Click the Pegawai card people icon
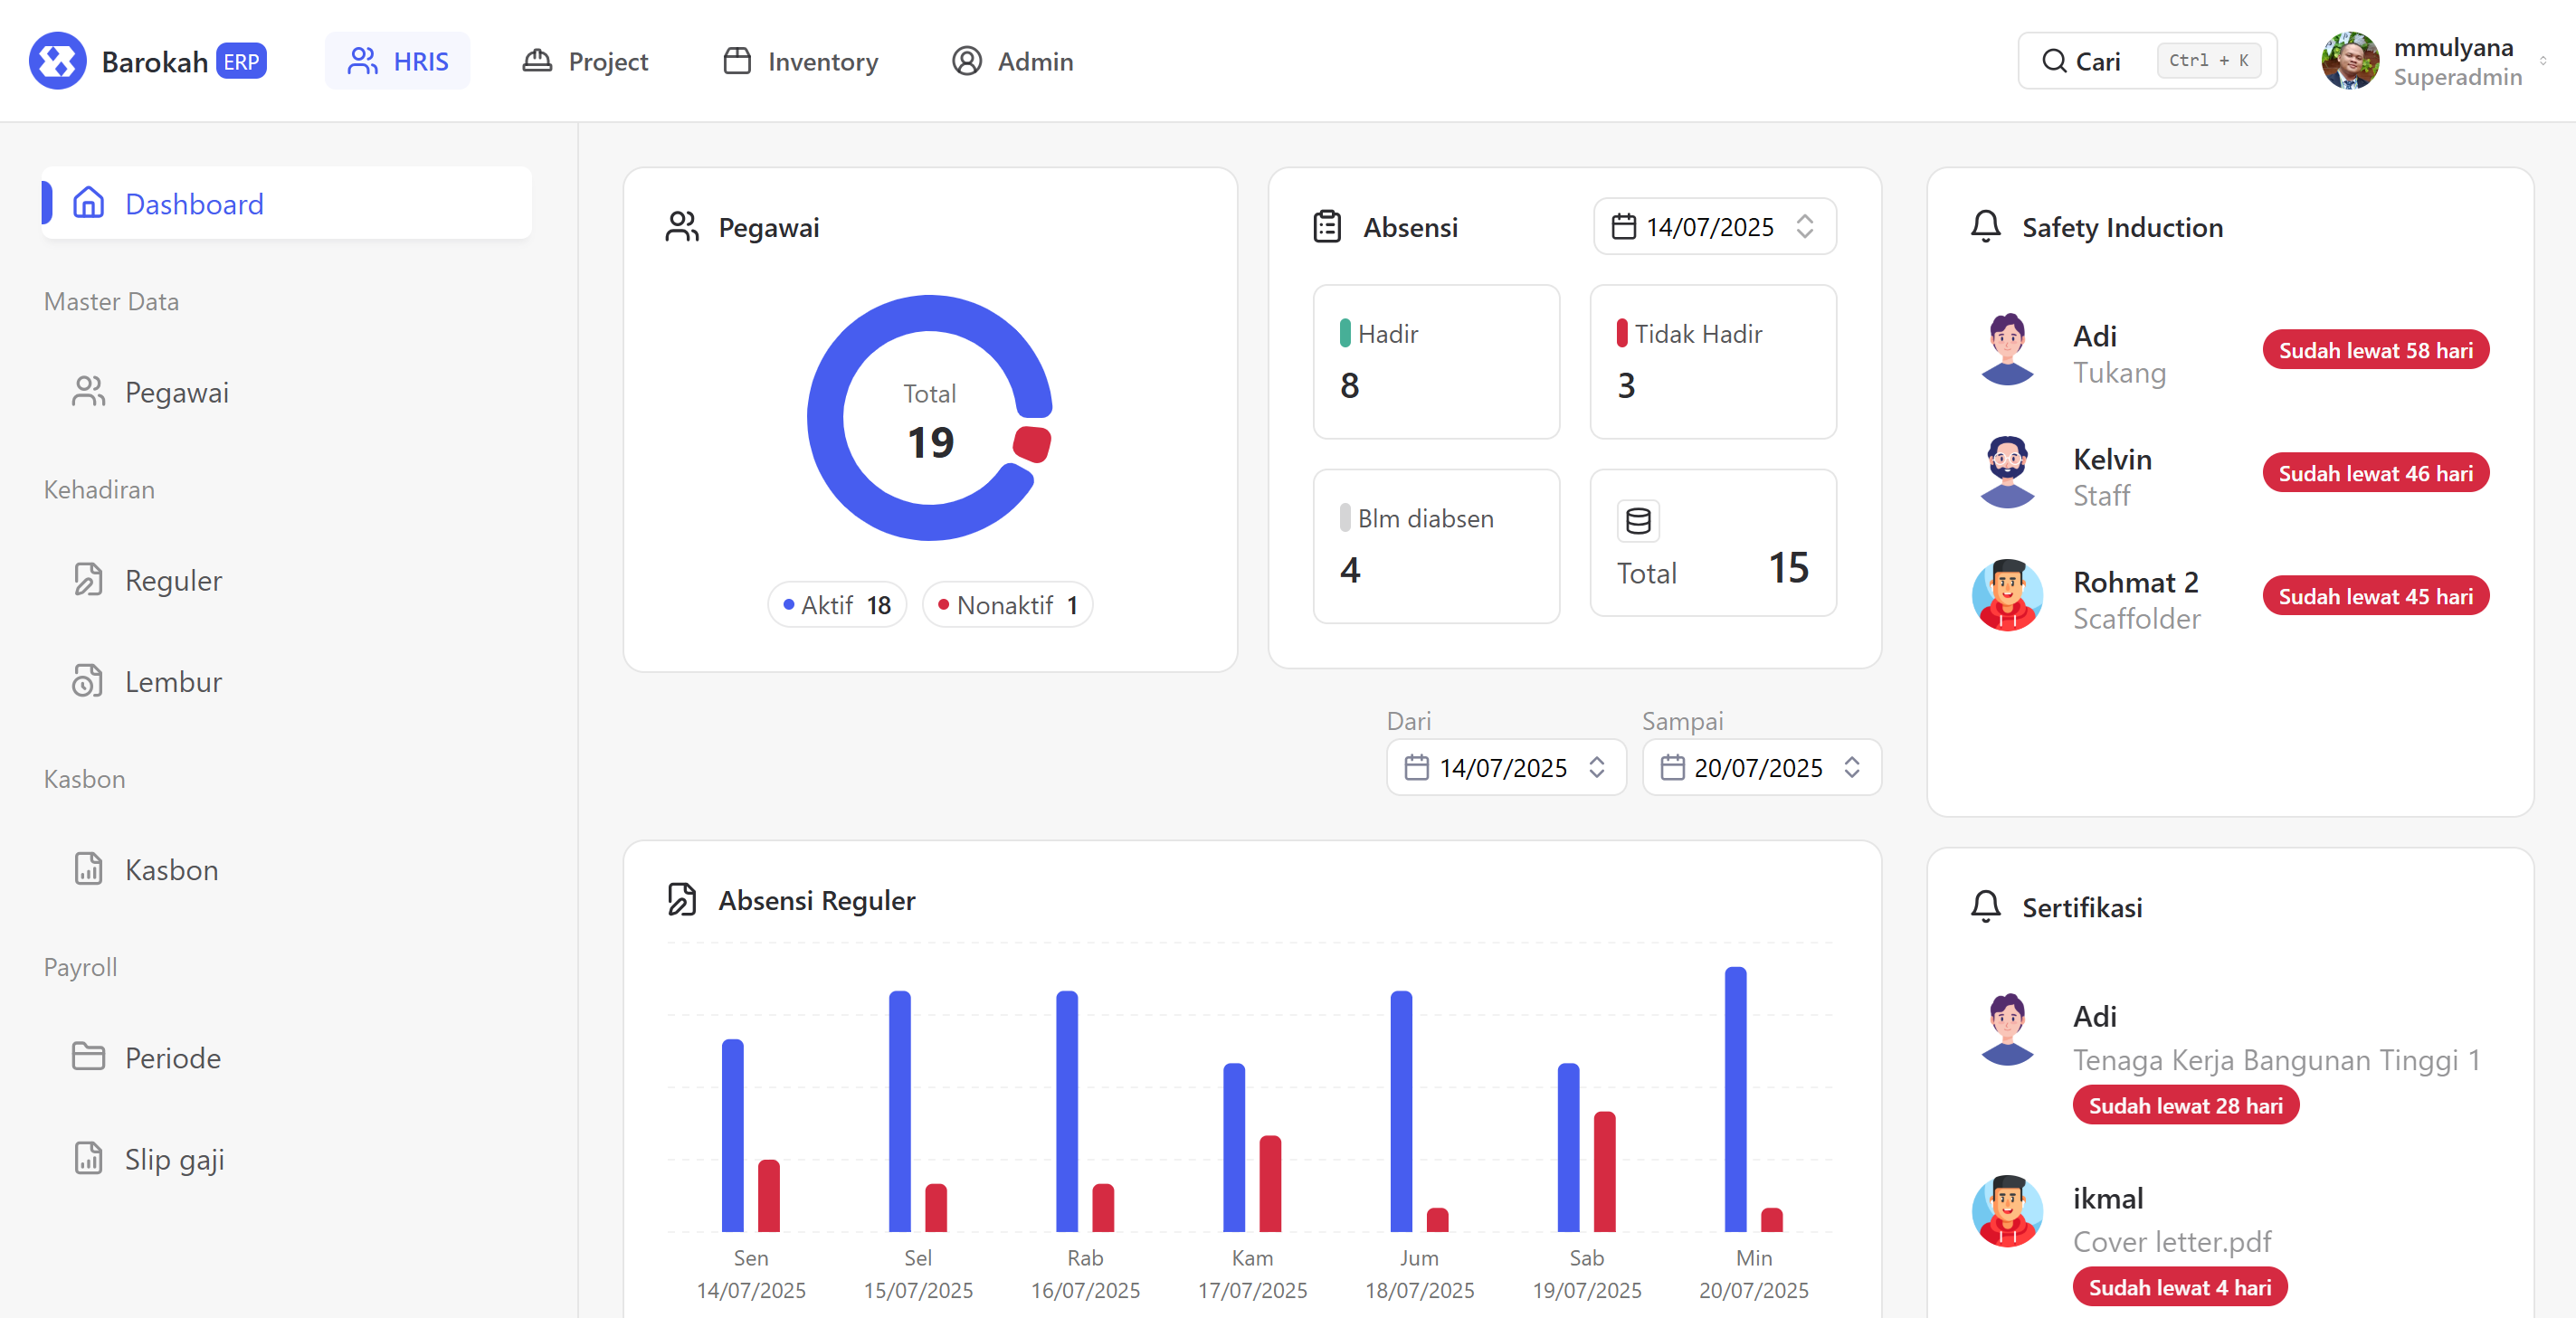The image size is (2576, 1318). [x=682, y=227]
